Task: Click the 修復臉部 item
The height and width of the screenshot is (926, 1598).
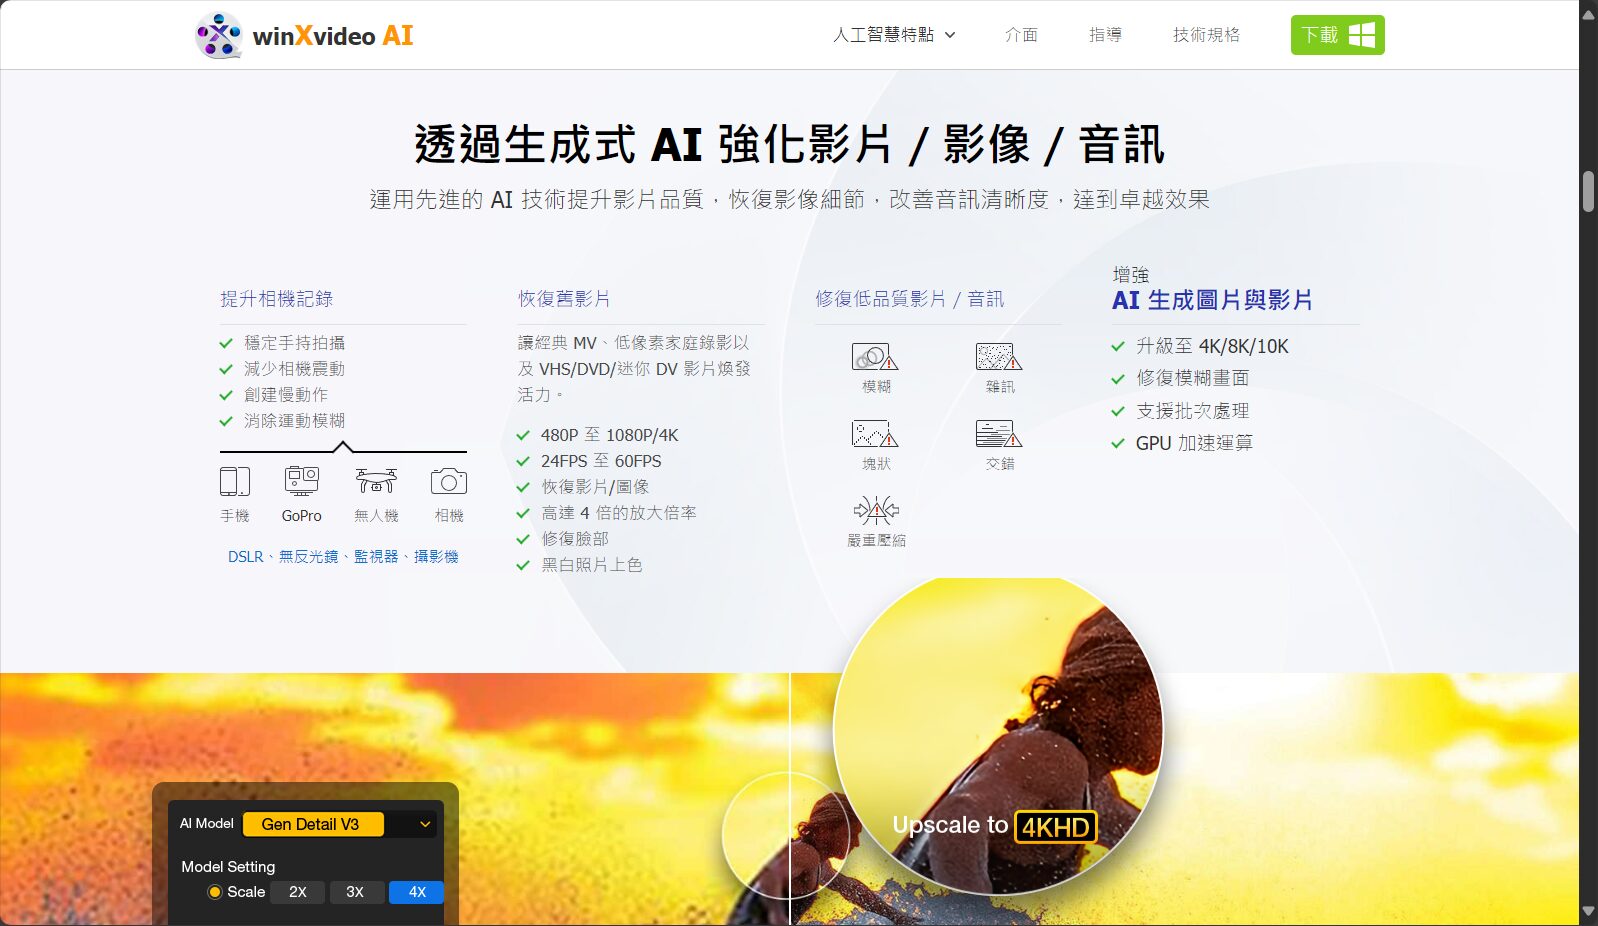Action: click(x=562, y=539)
